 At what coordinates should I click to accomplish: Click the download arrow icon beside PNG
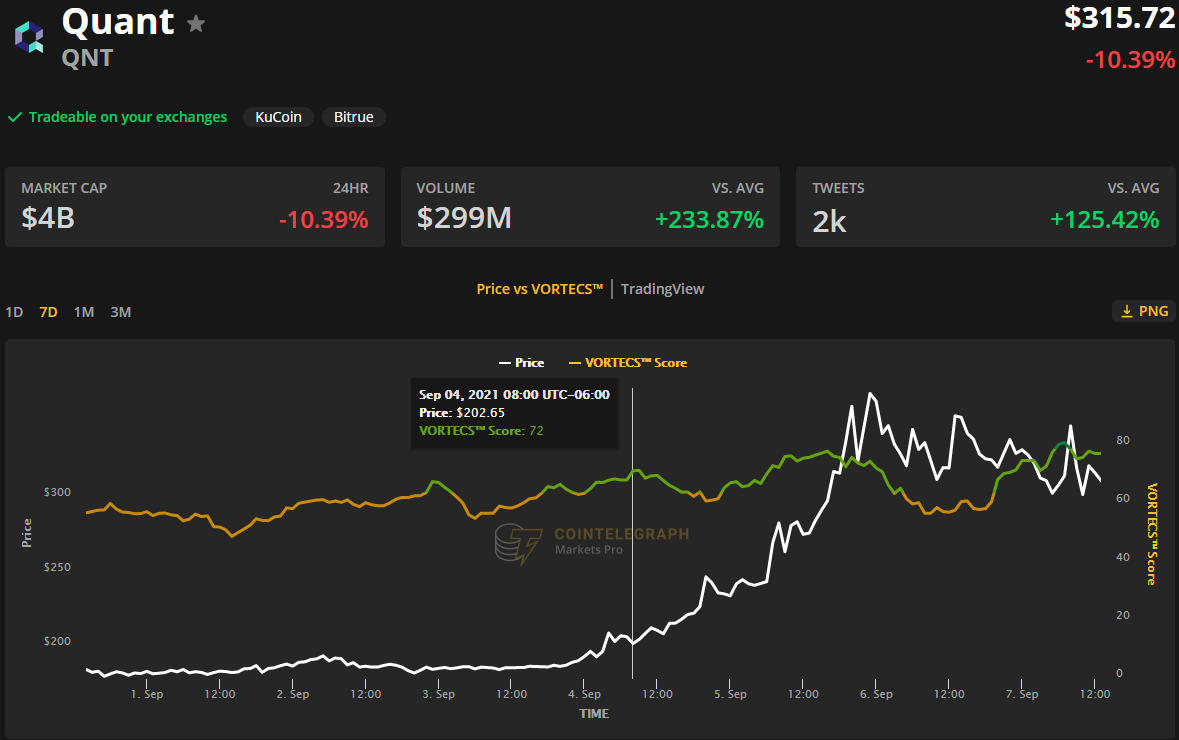[x=1127, y=312]
